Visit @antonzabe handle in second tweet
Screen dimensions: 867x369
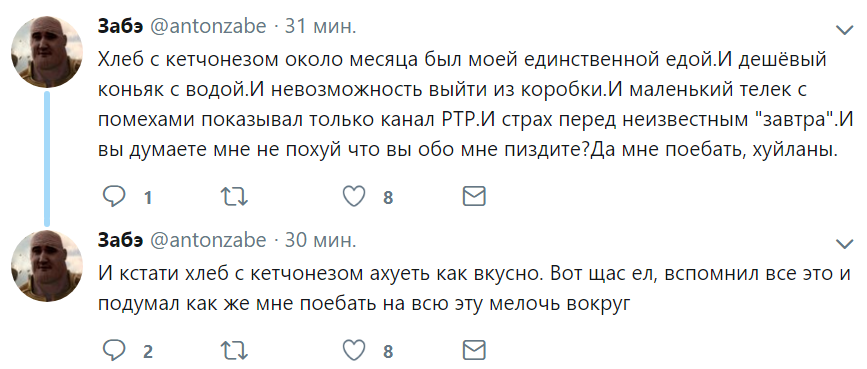coord(208,240)
